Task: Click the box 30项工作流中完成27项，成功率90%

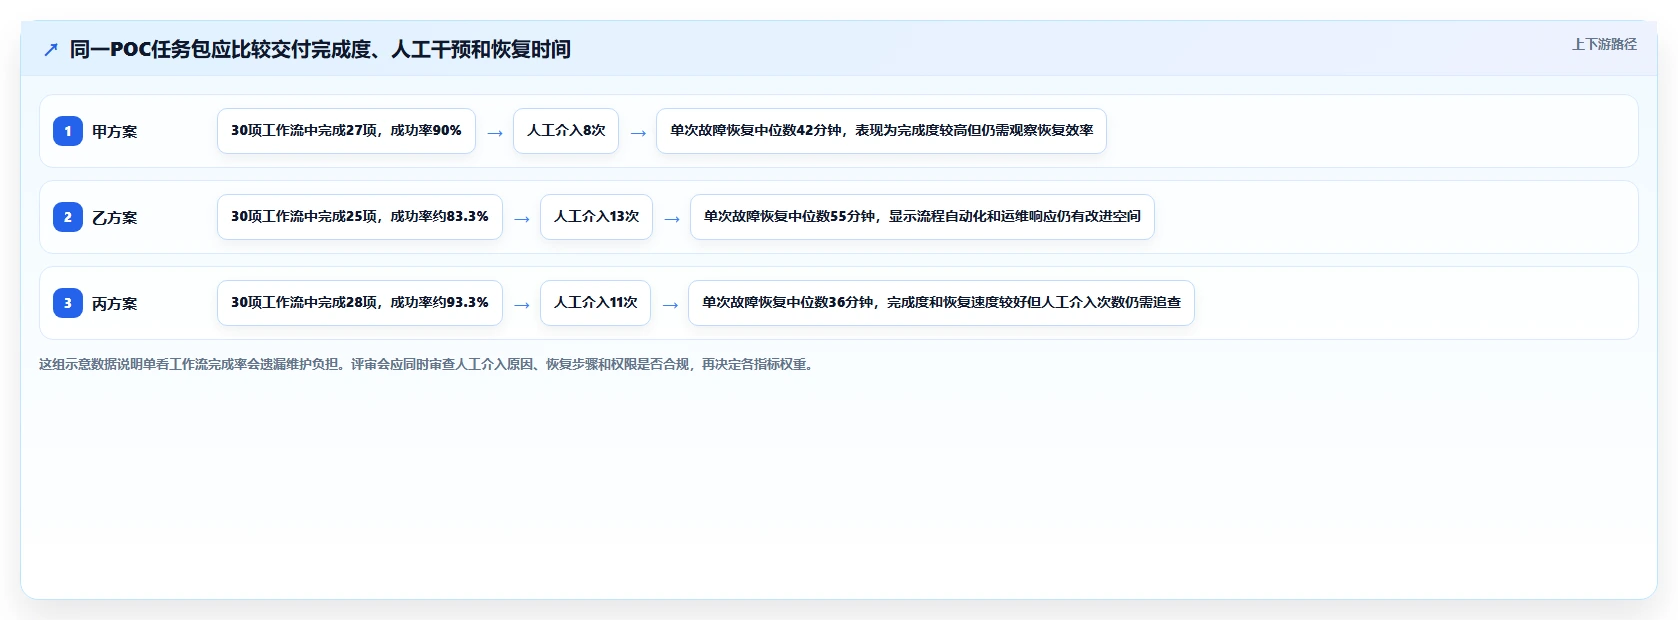Action: [x=346, y=131]
